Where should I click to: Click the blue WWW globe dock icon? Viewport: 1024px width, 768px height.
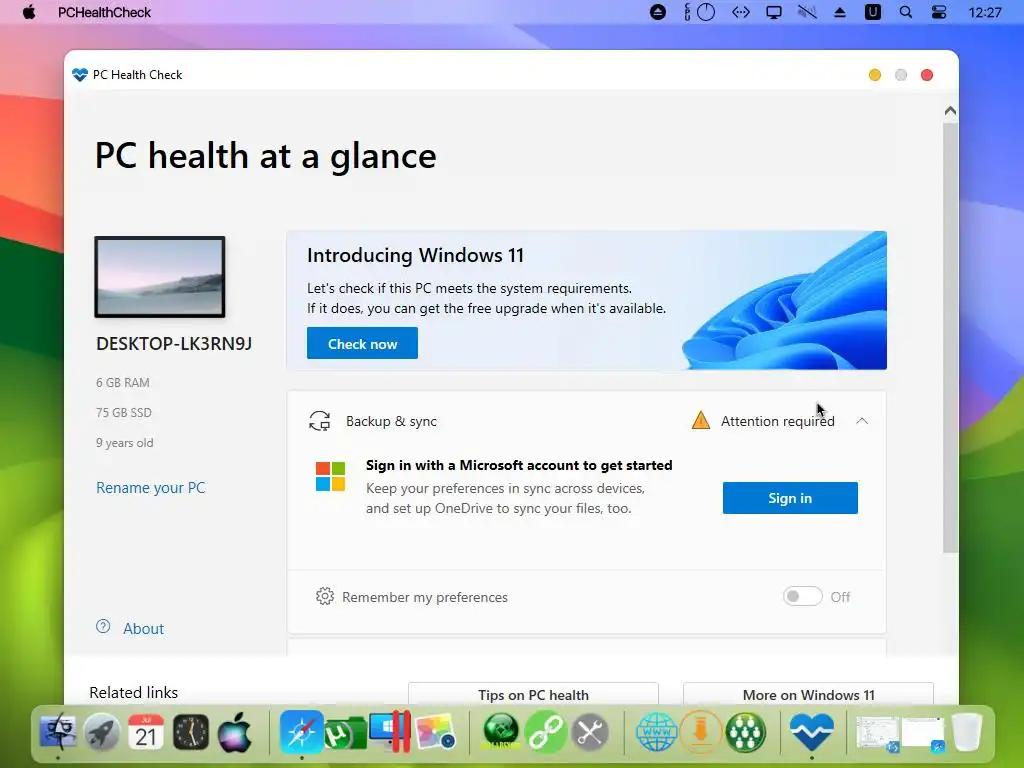(656, 731)
